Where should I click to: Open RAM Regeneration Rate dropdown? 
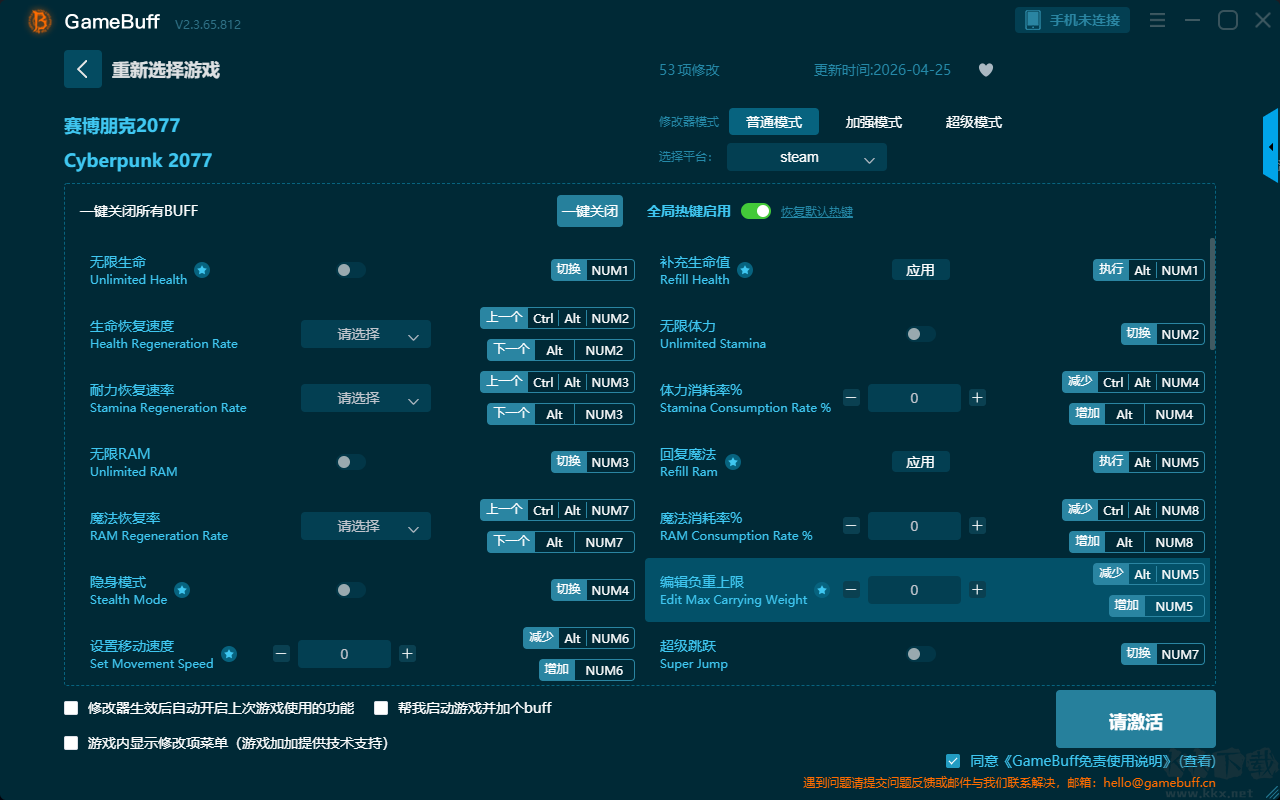366,526
